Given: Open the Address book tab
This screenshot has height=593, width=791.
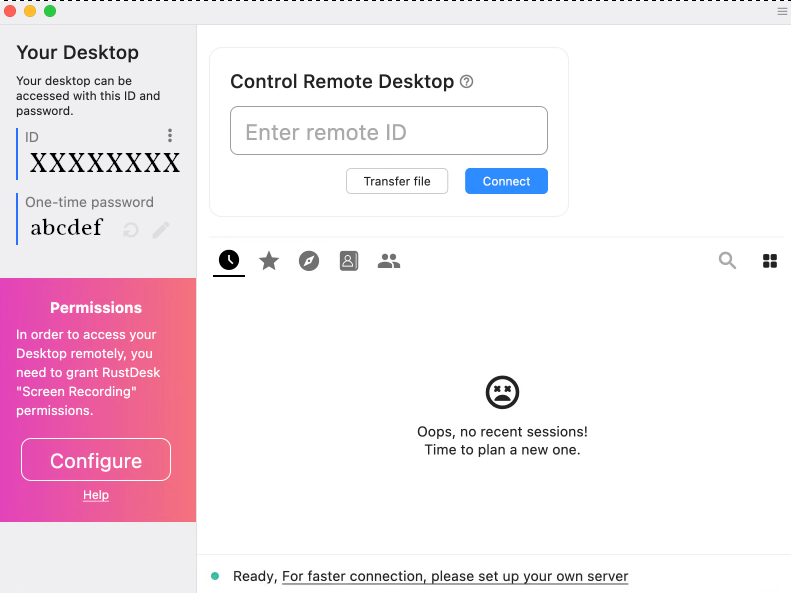Looking at the screenshot, I should (348, 261).
